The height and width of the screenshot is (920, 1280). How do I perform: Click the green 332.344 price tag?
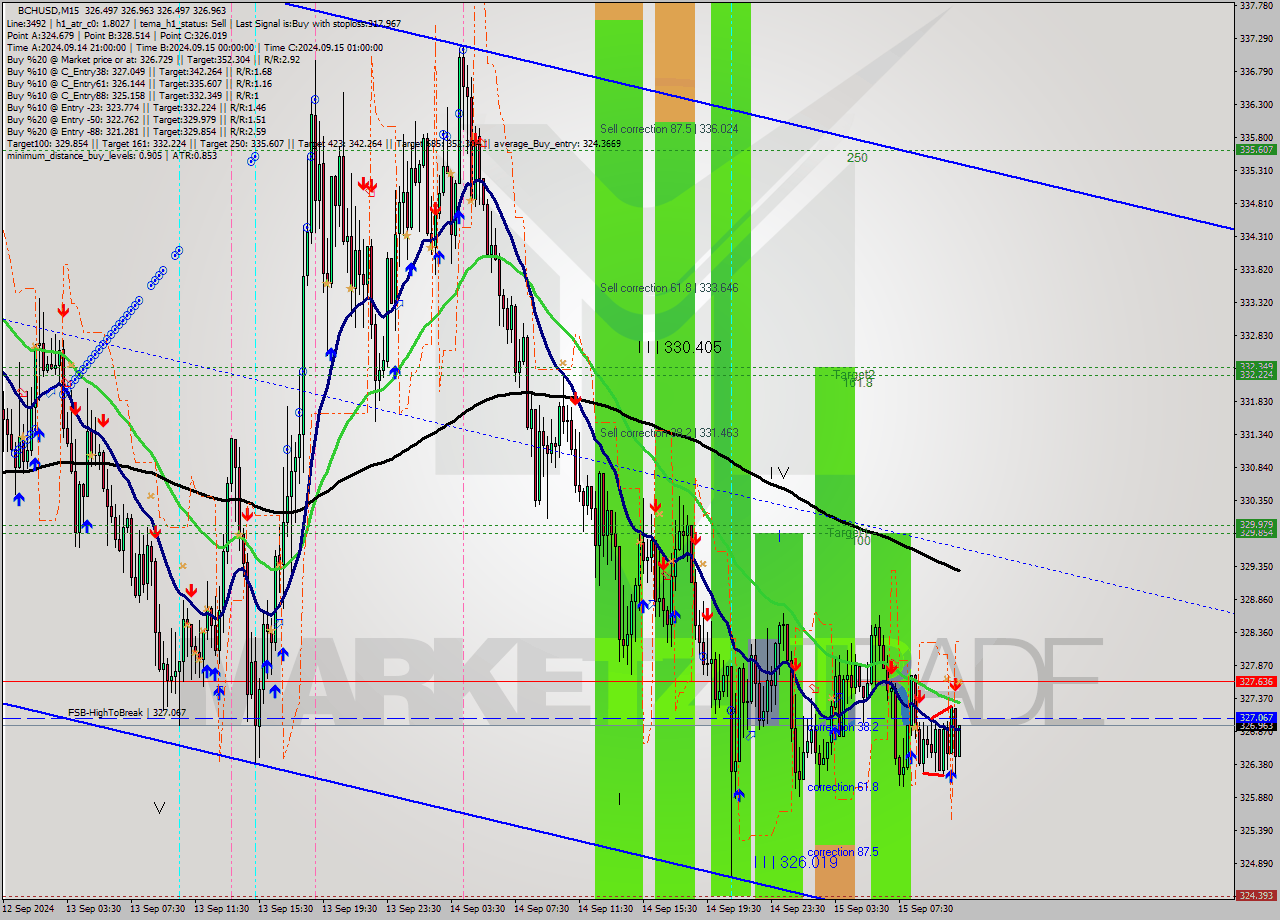(x=1256, y=366)
